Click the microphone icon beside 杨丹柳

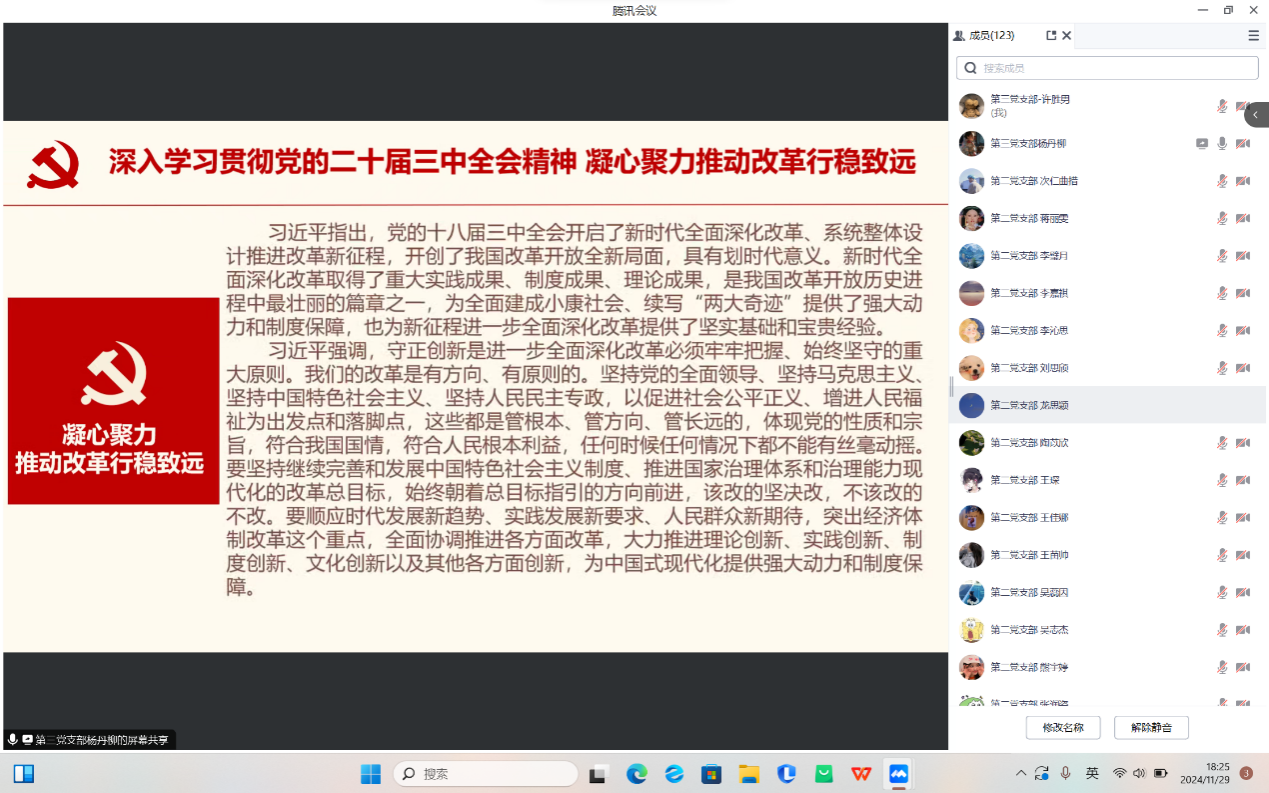[1222, 144]
